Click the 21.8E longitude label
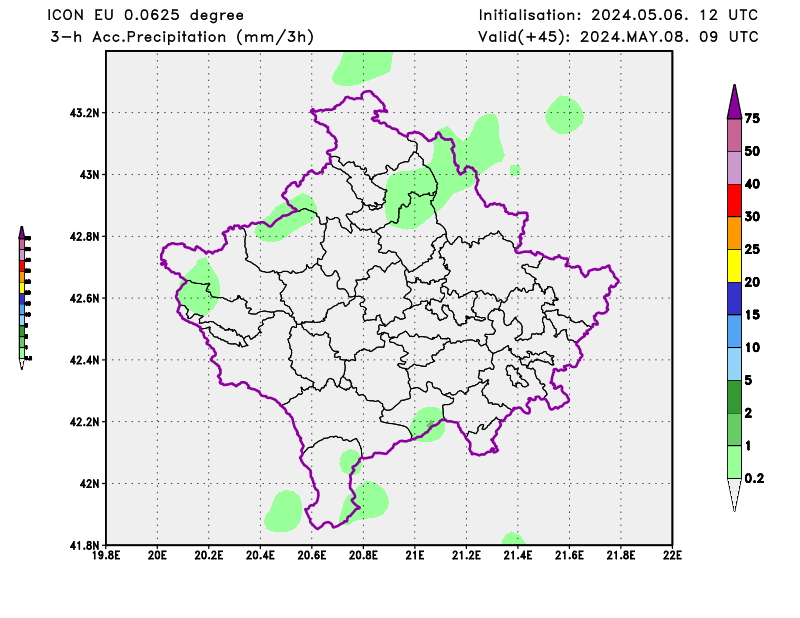The image size is (800, 618). pos(621,555)
